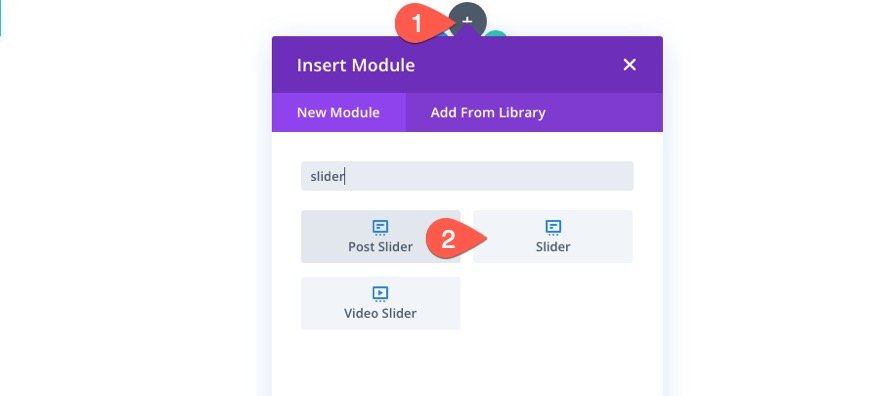
Task: Click the teal circle button behind the dialog
Action: point(496,34)
